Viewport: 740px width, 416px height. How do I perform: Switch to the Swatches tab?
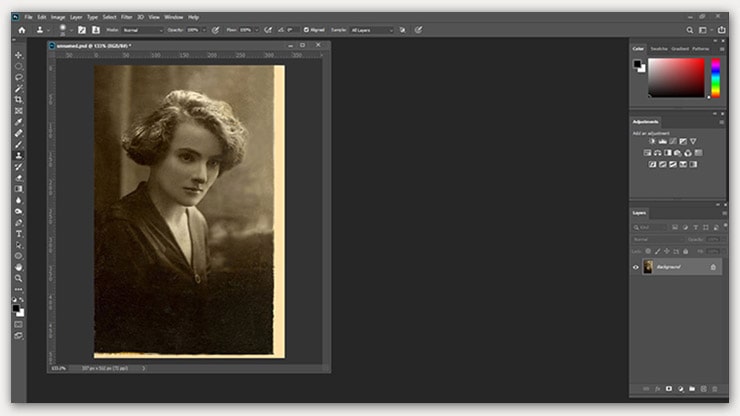coord(659,48)
